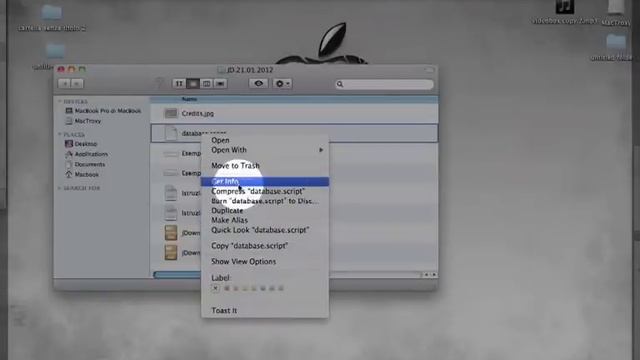Click the Credits.jpg thumbnail icon
640x360 pixels.
[171, 113]
